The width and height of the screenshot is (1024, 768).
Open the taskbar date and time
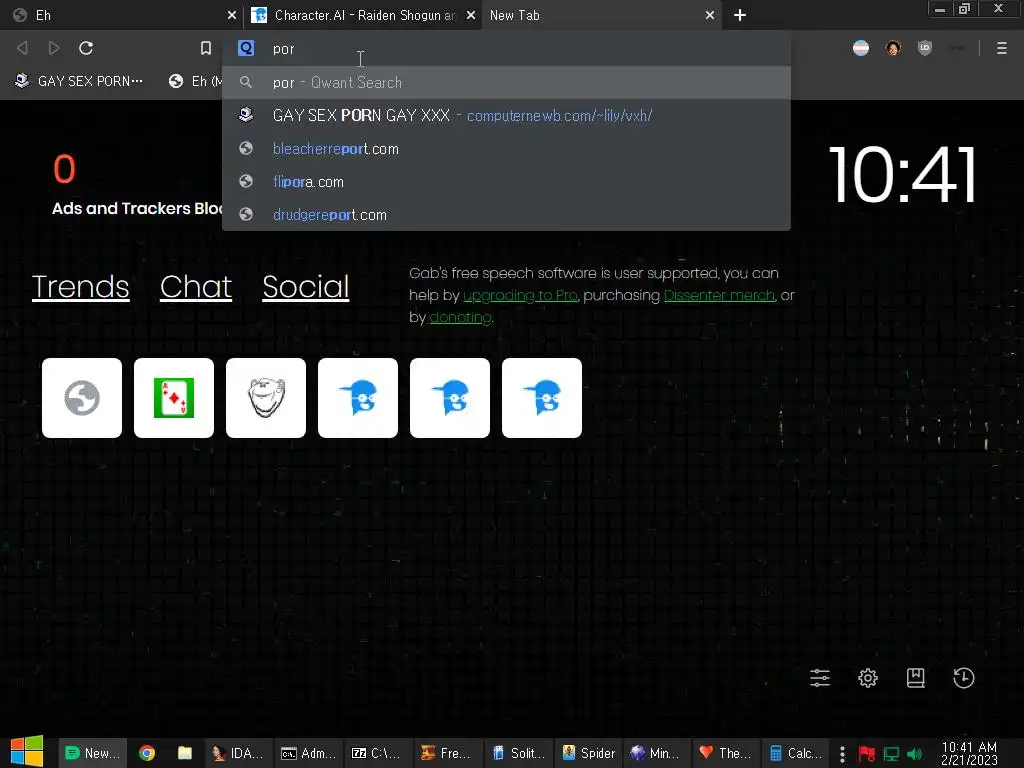pyautogui.click(x=969, y=753)
